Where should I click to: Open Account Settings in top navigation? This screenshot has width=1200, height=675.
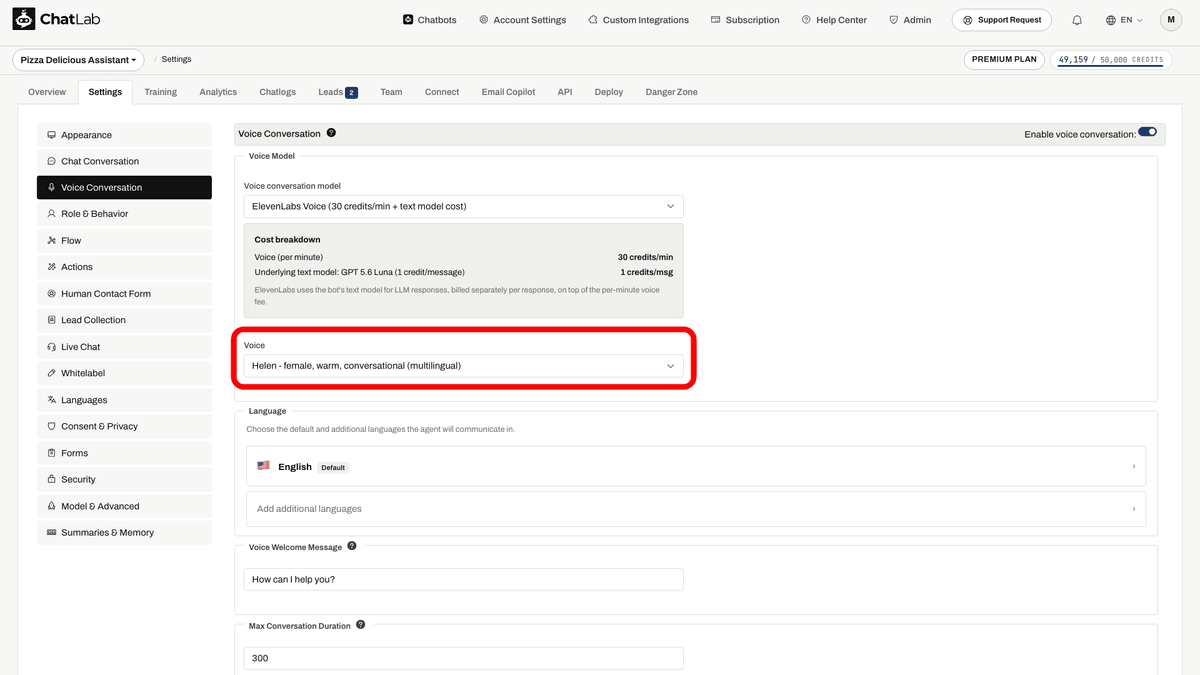pyautogui.click(x=522, y=20)
